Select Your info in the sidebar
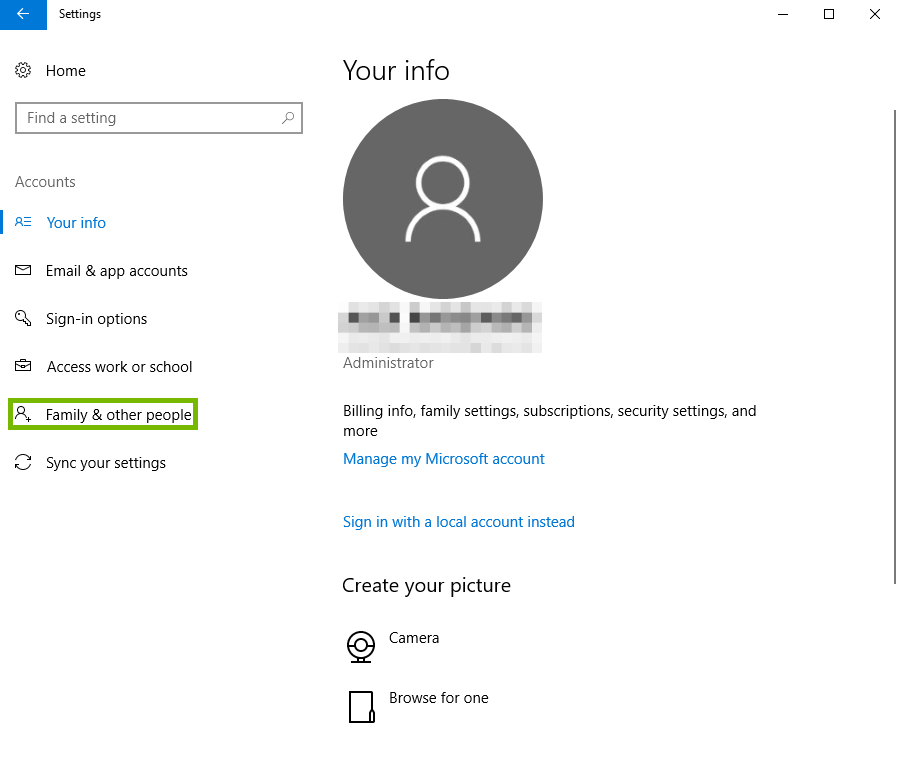Screen dimensions: 897x759 (x=76, y=222)
